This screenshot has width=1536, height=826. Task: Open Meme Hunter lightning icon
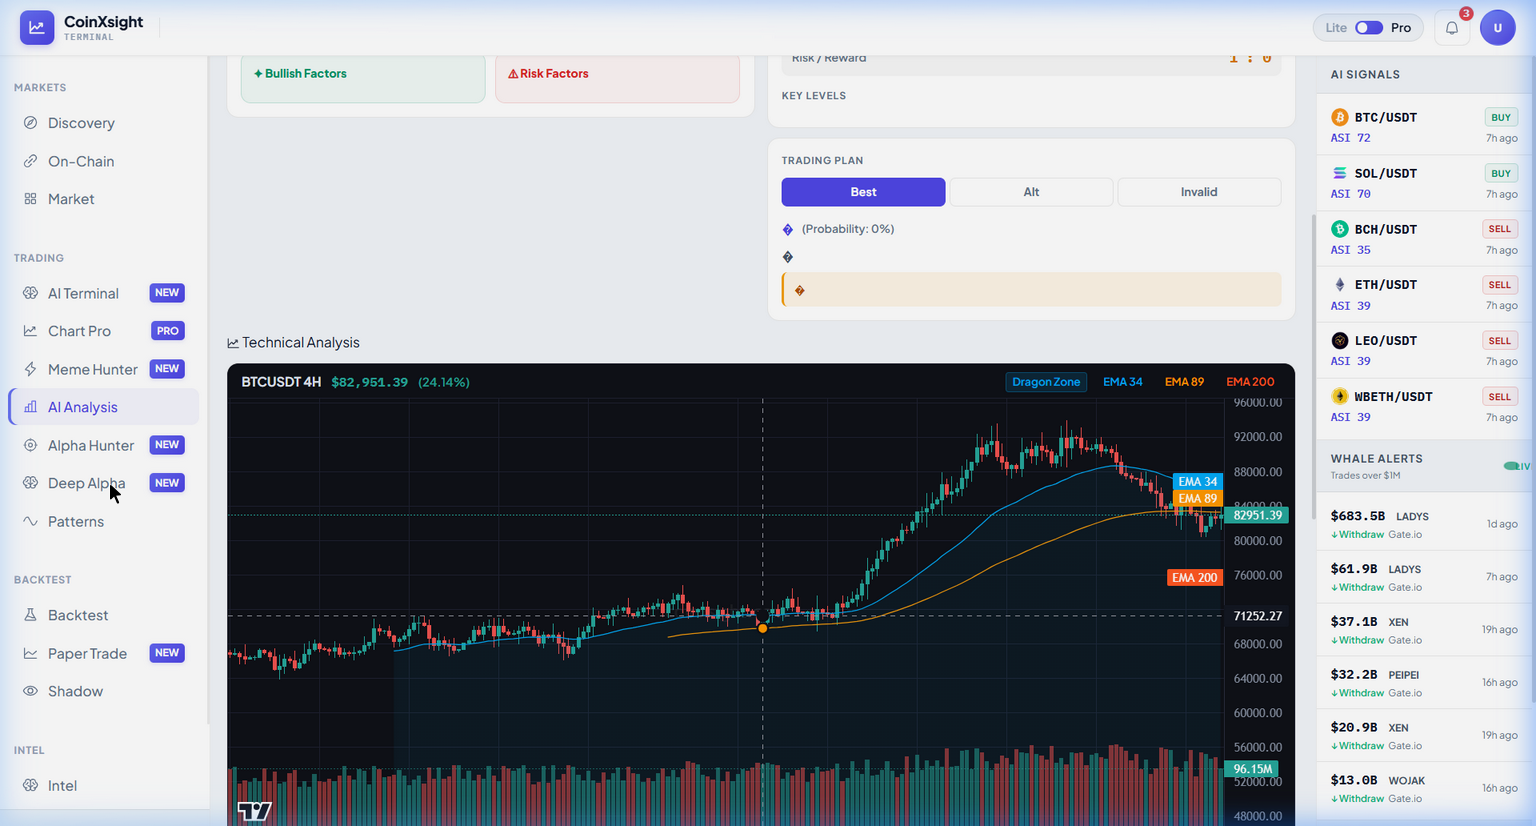[30, 369]
